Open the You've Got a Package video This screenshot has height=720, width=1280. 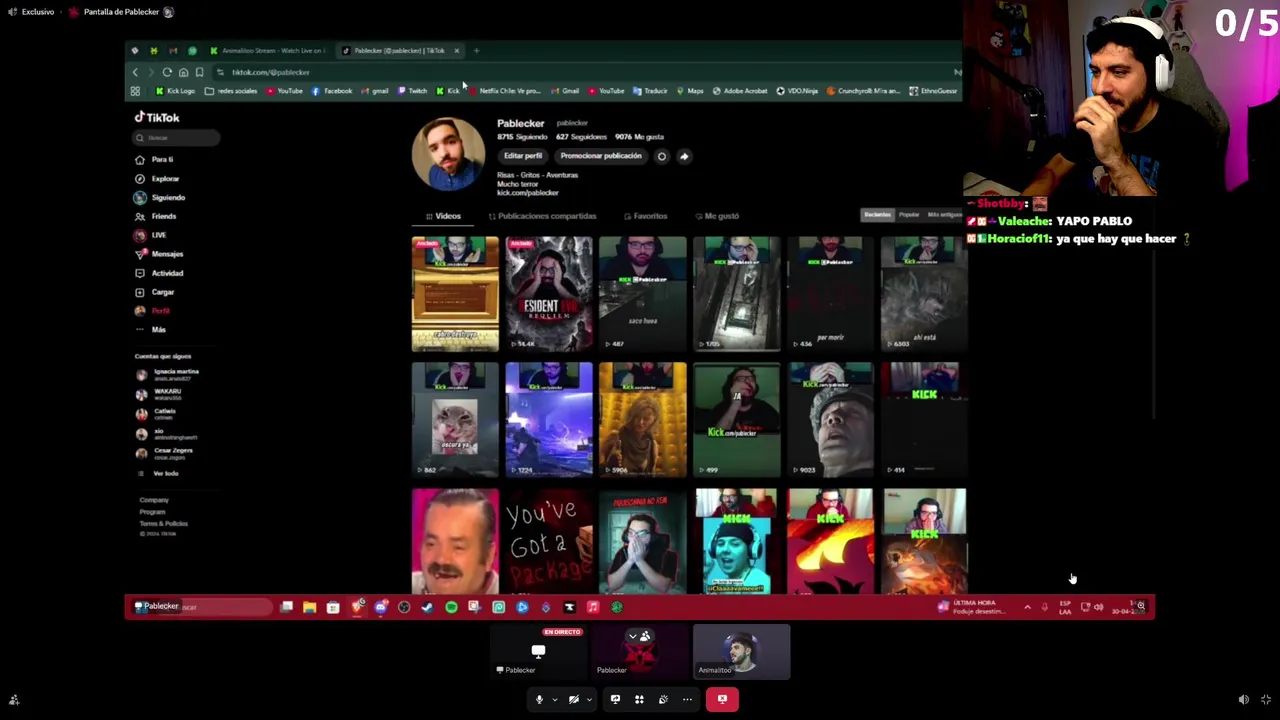549,541
